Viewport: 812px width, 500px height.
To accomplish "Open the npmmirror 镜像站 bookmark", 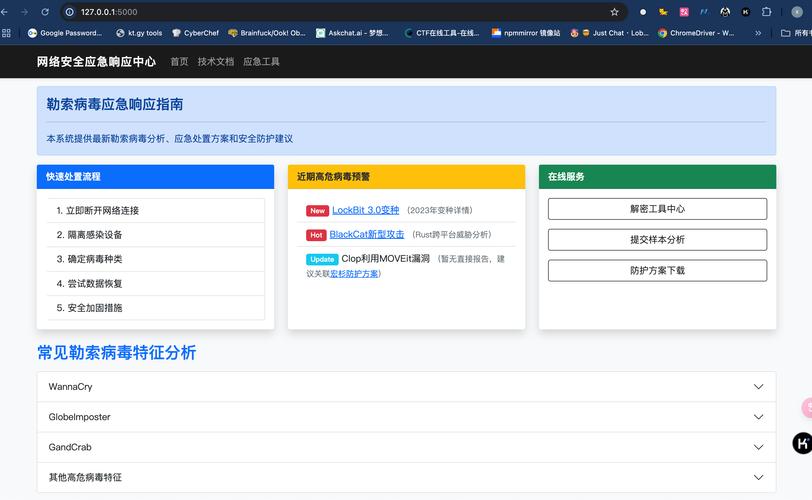I will tap(526, 33).
